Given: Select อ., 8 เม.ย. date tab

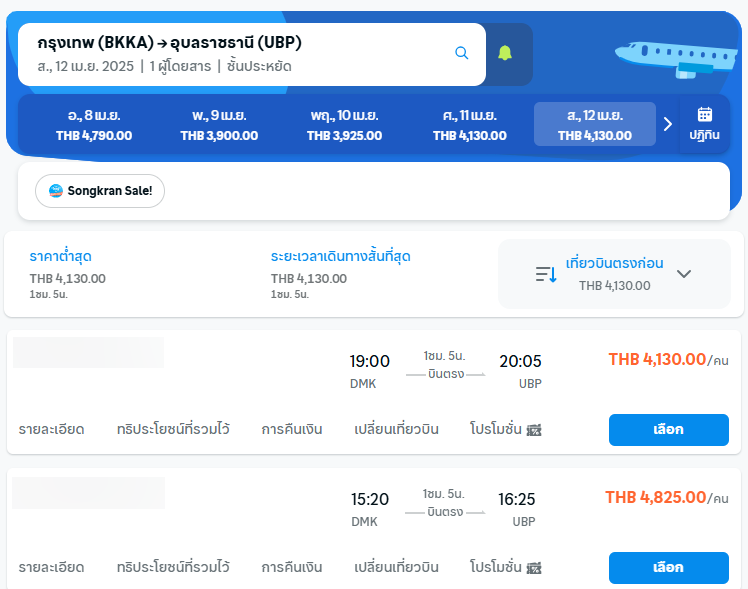Looking at the screenshot, I should 94,125.
